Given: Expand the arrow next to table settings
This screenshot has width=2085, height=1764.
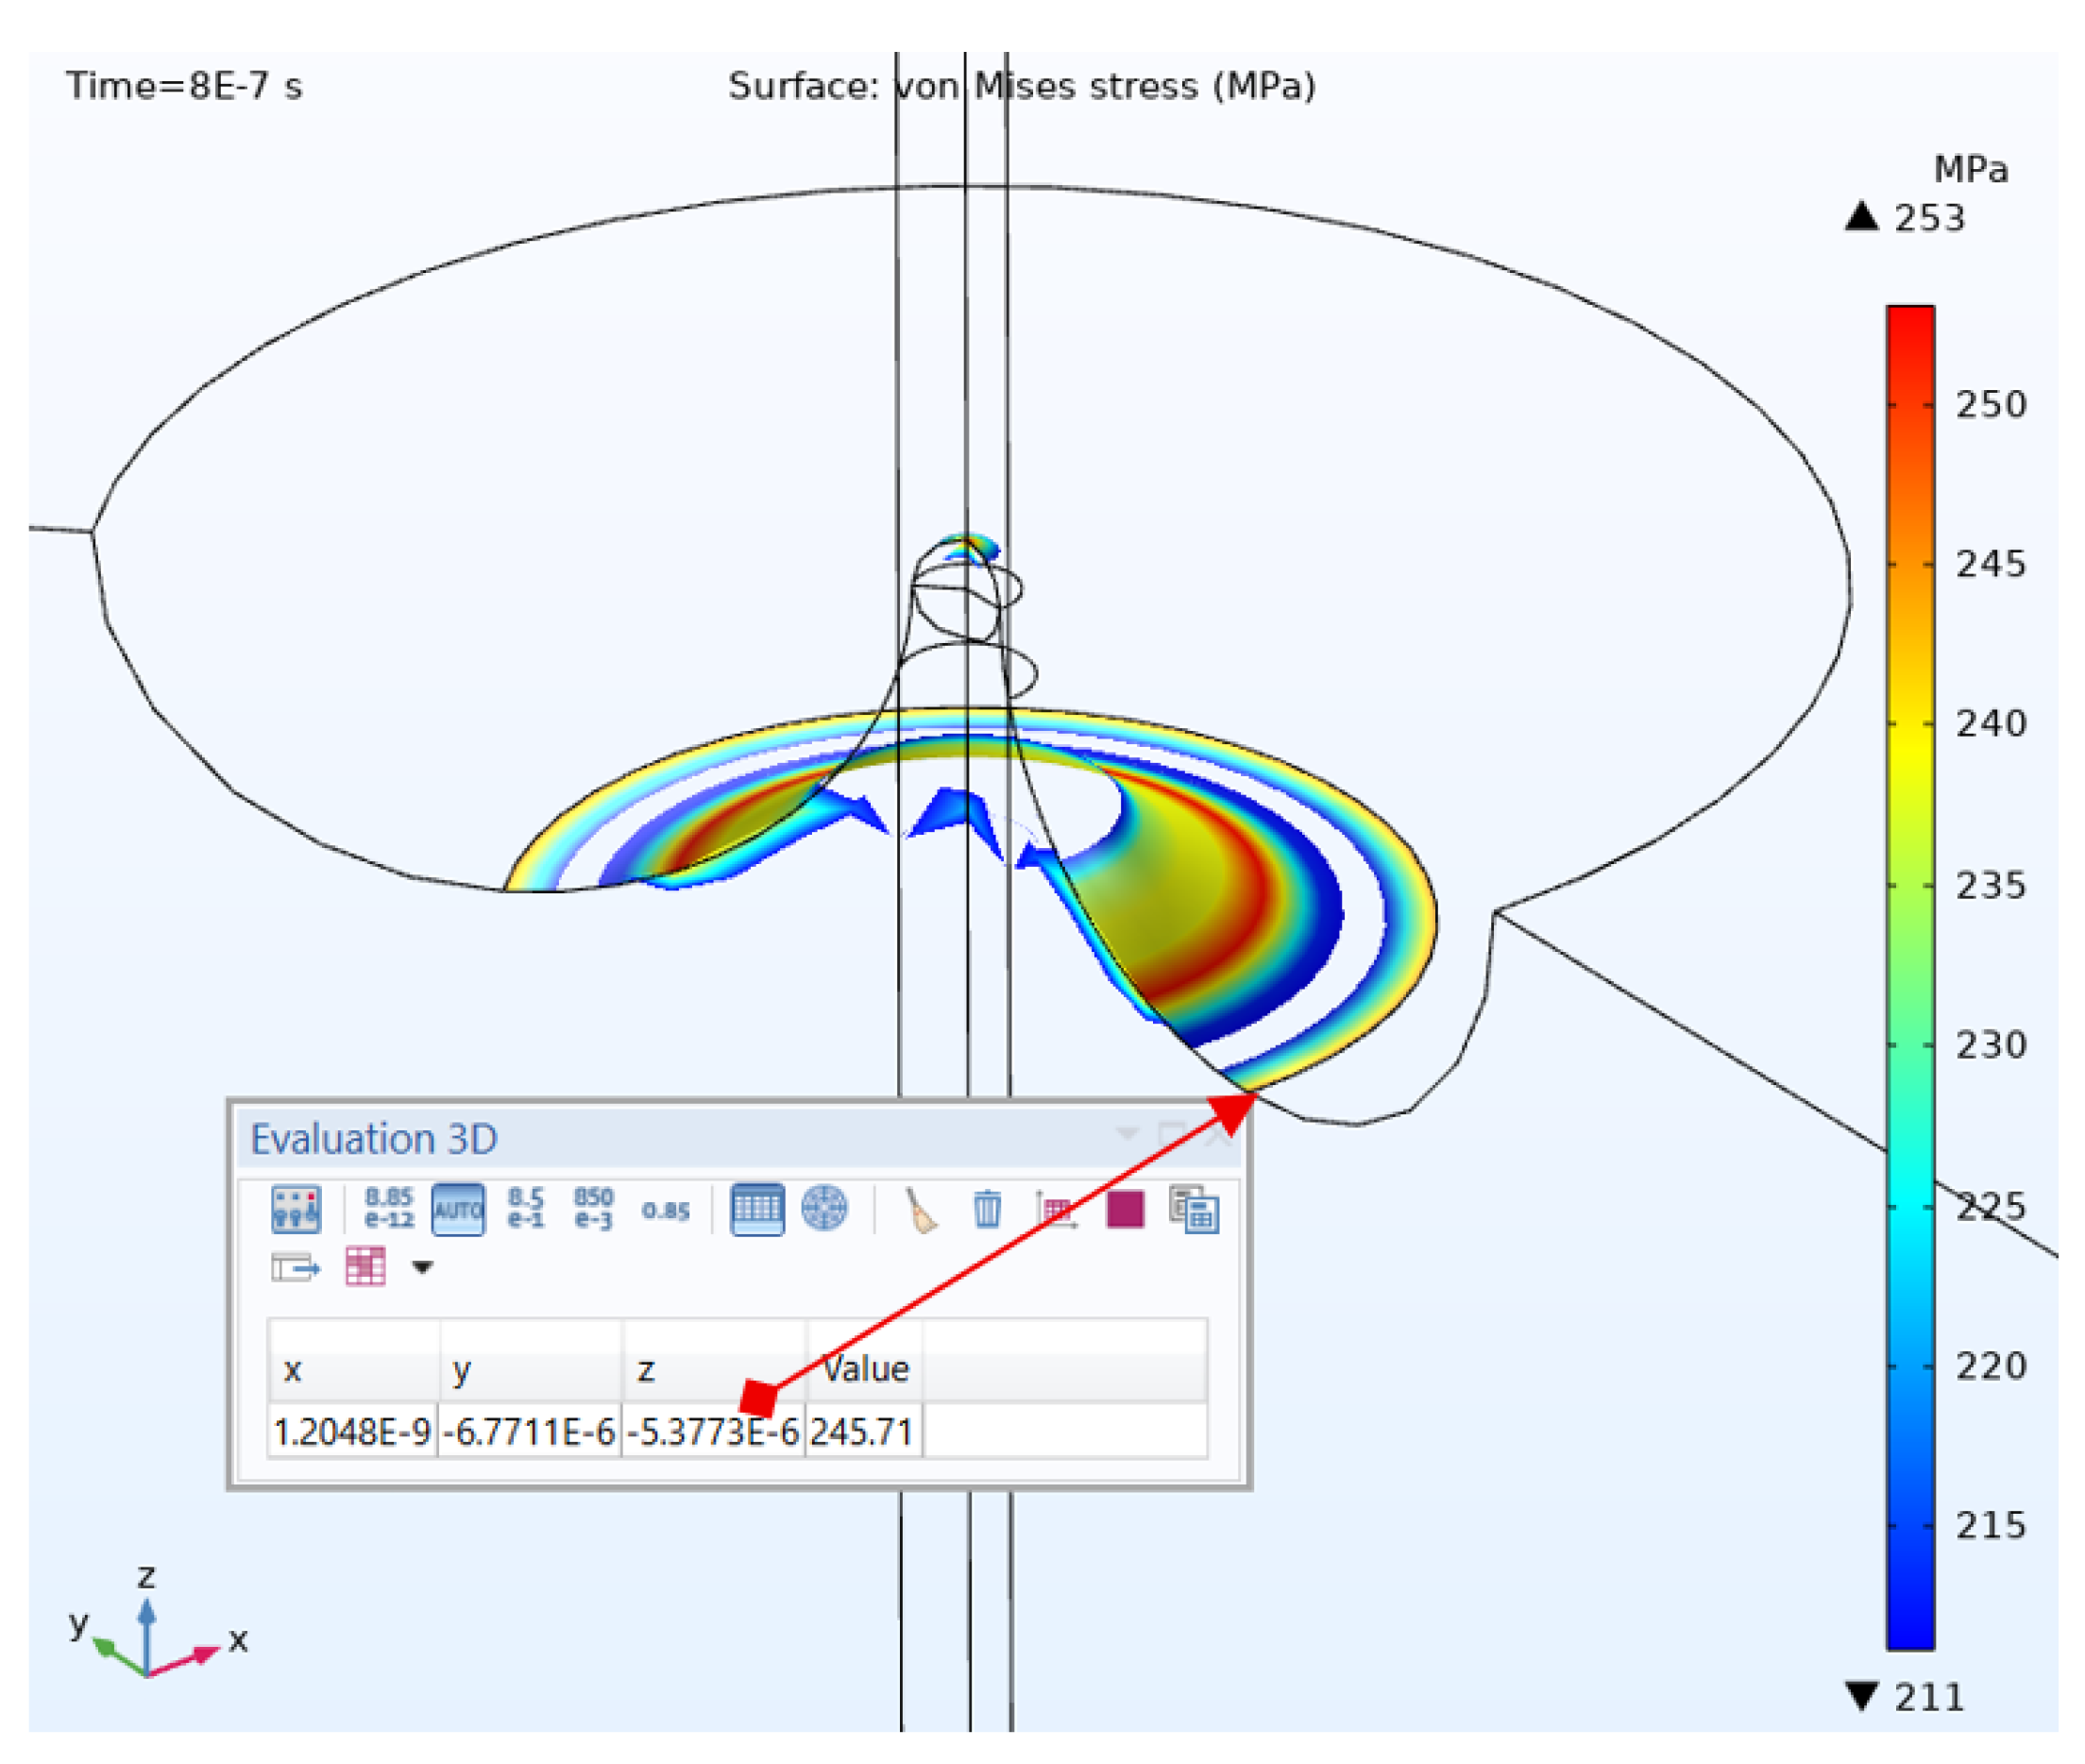Looking at the screenshot, I should pos(421,1268).
